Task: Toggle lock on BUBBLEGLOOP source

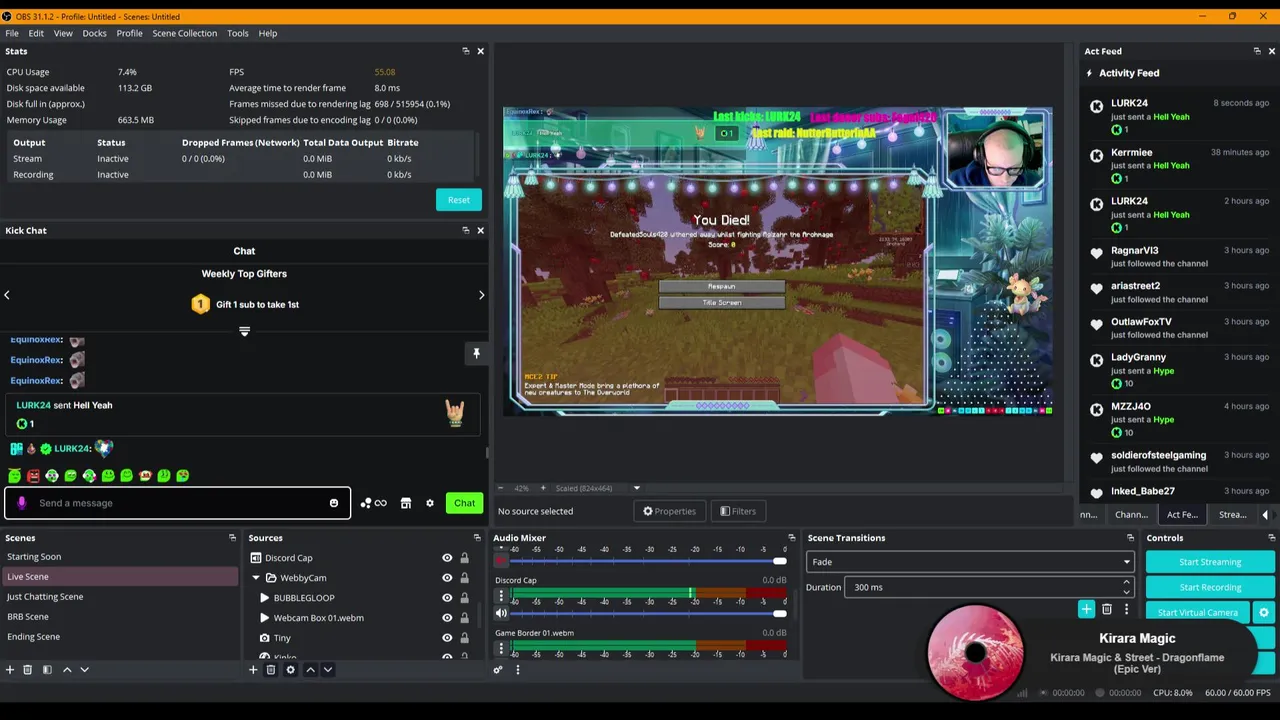Action: coord(464,598)
